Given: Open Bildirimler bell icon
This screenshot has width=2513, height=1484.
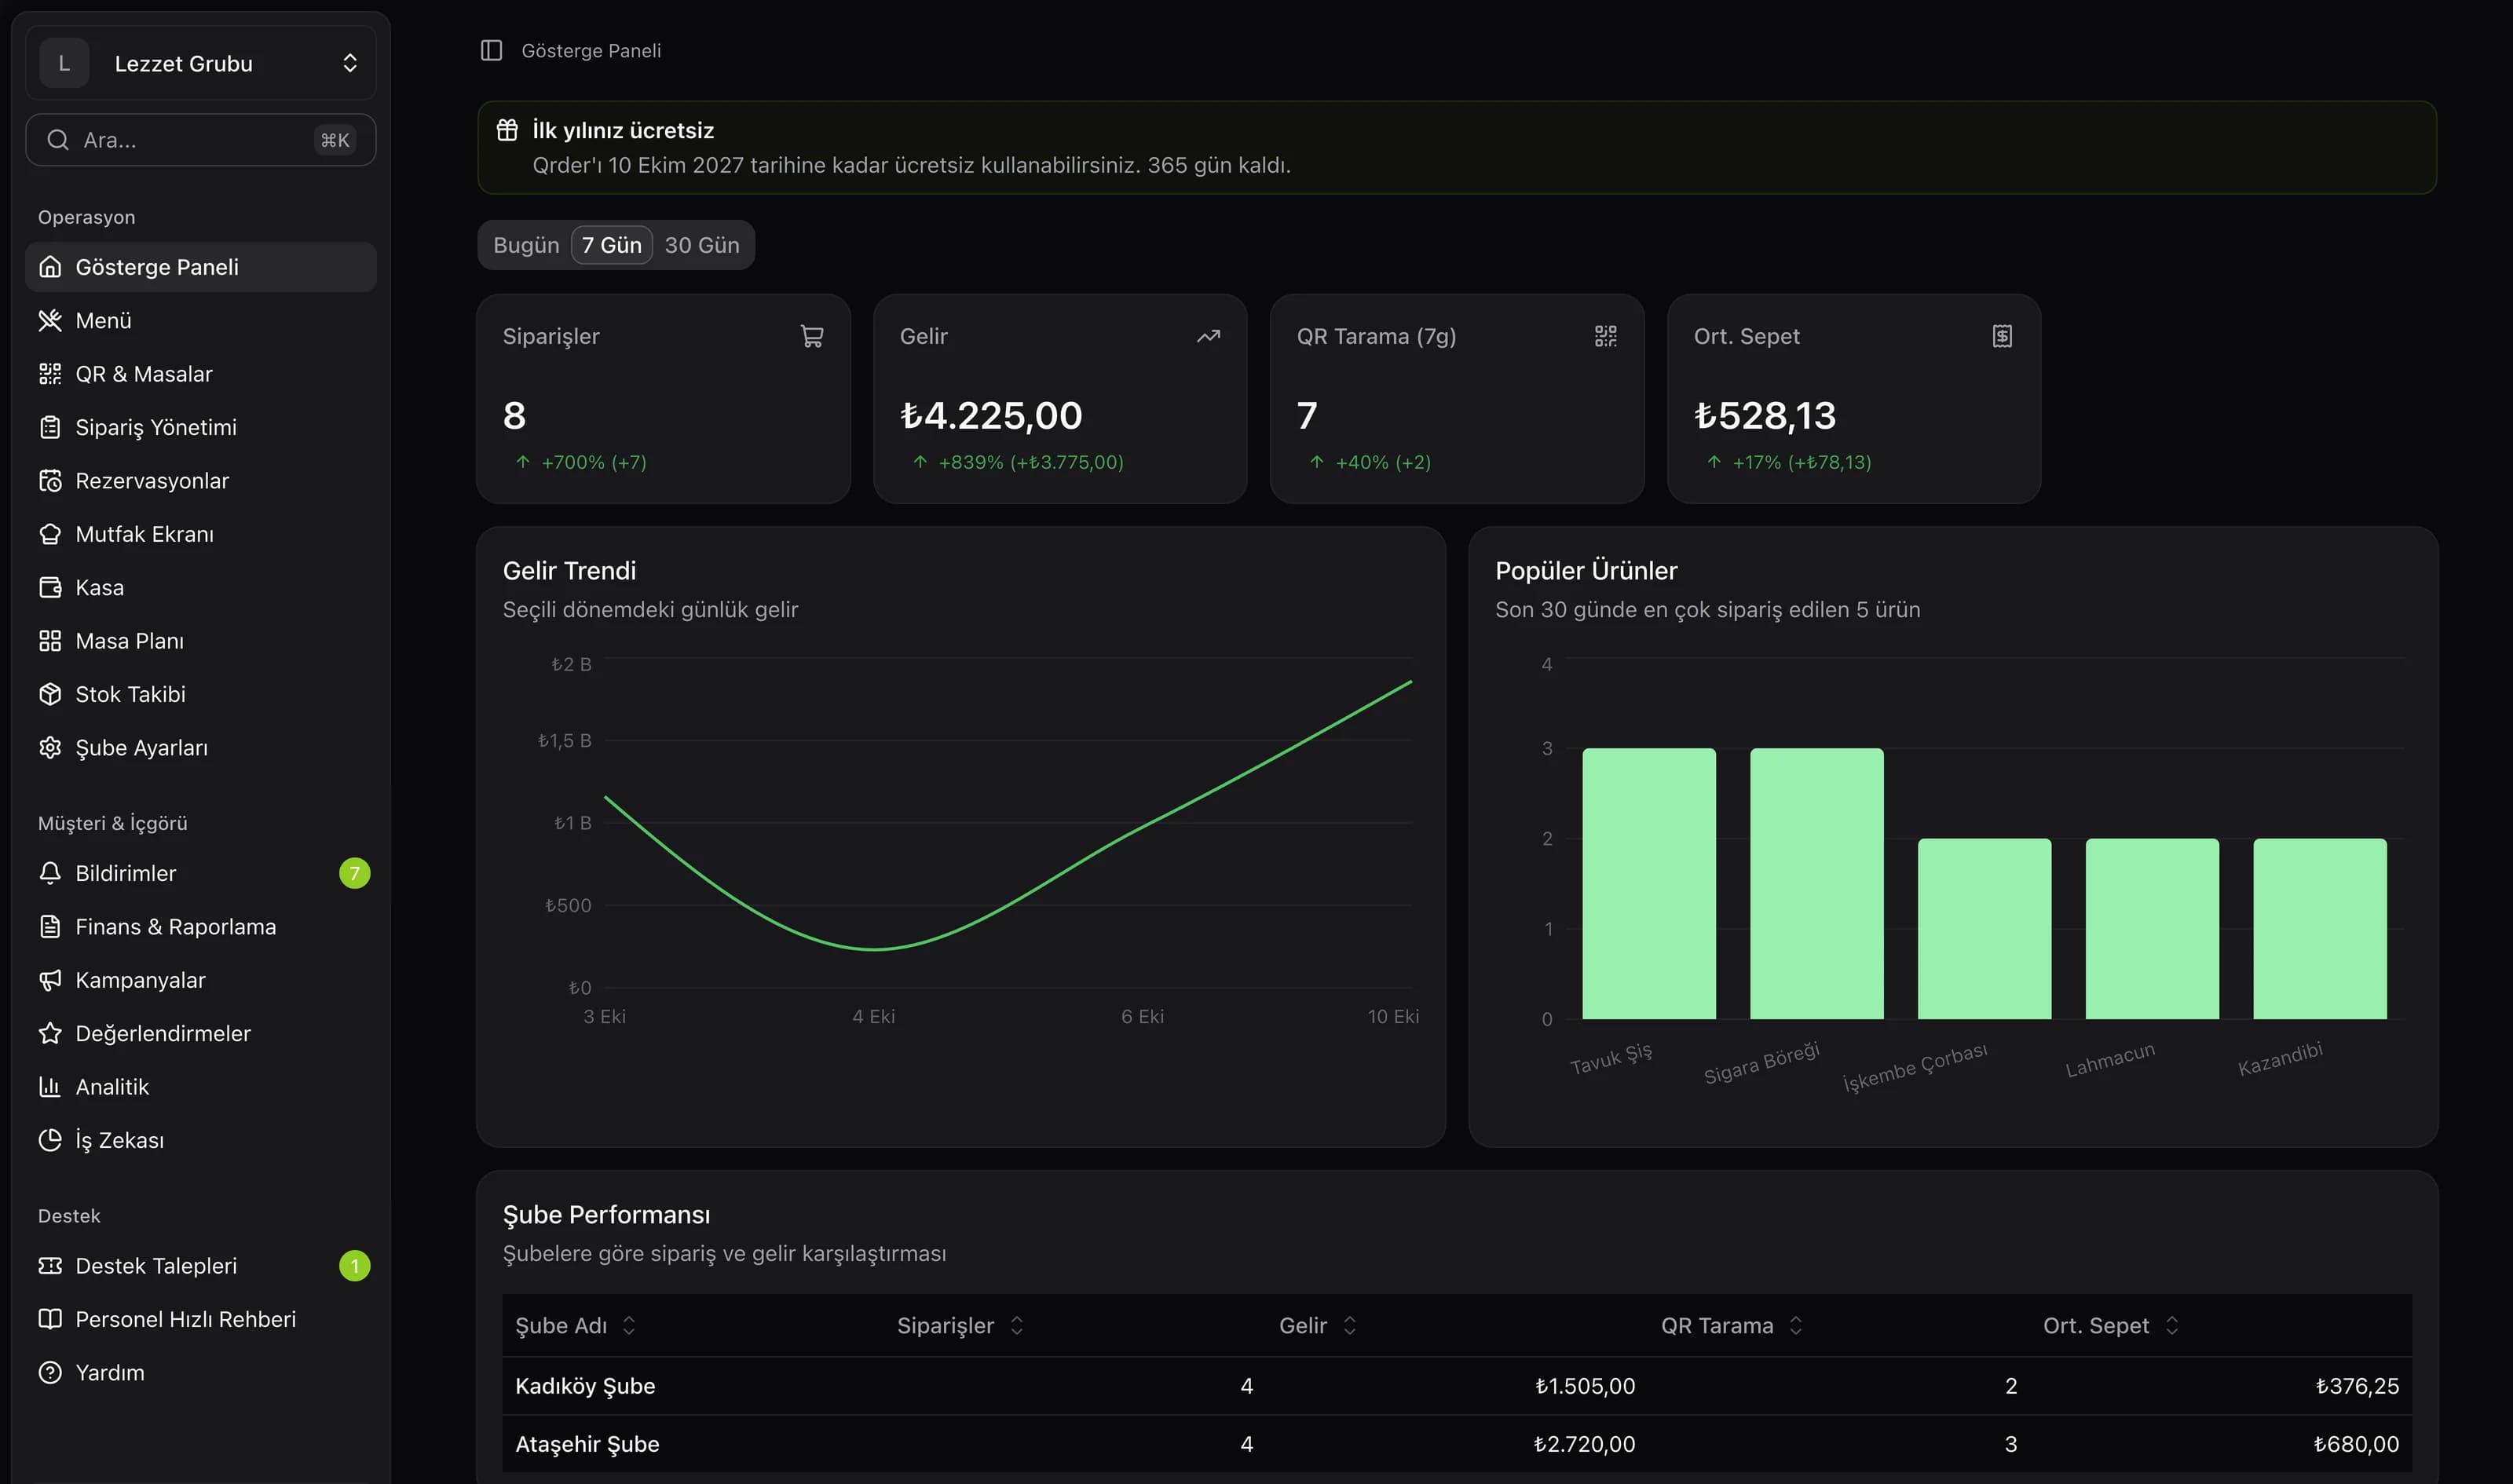Looking at the screenshot, I should (x=50, y=873).
